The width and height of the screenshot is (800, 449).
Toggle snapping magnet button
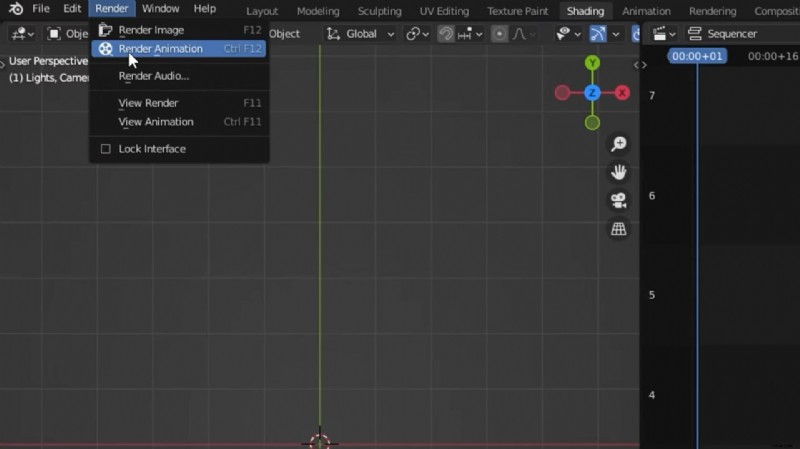pyautogui.click(x=446, y=34)
